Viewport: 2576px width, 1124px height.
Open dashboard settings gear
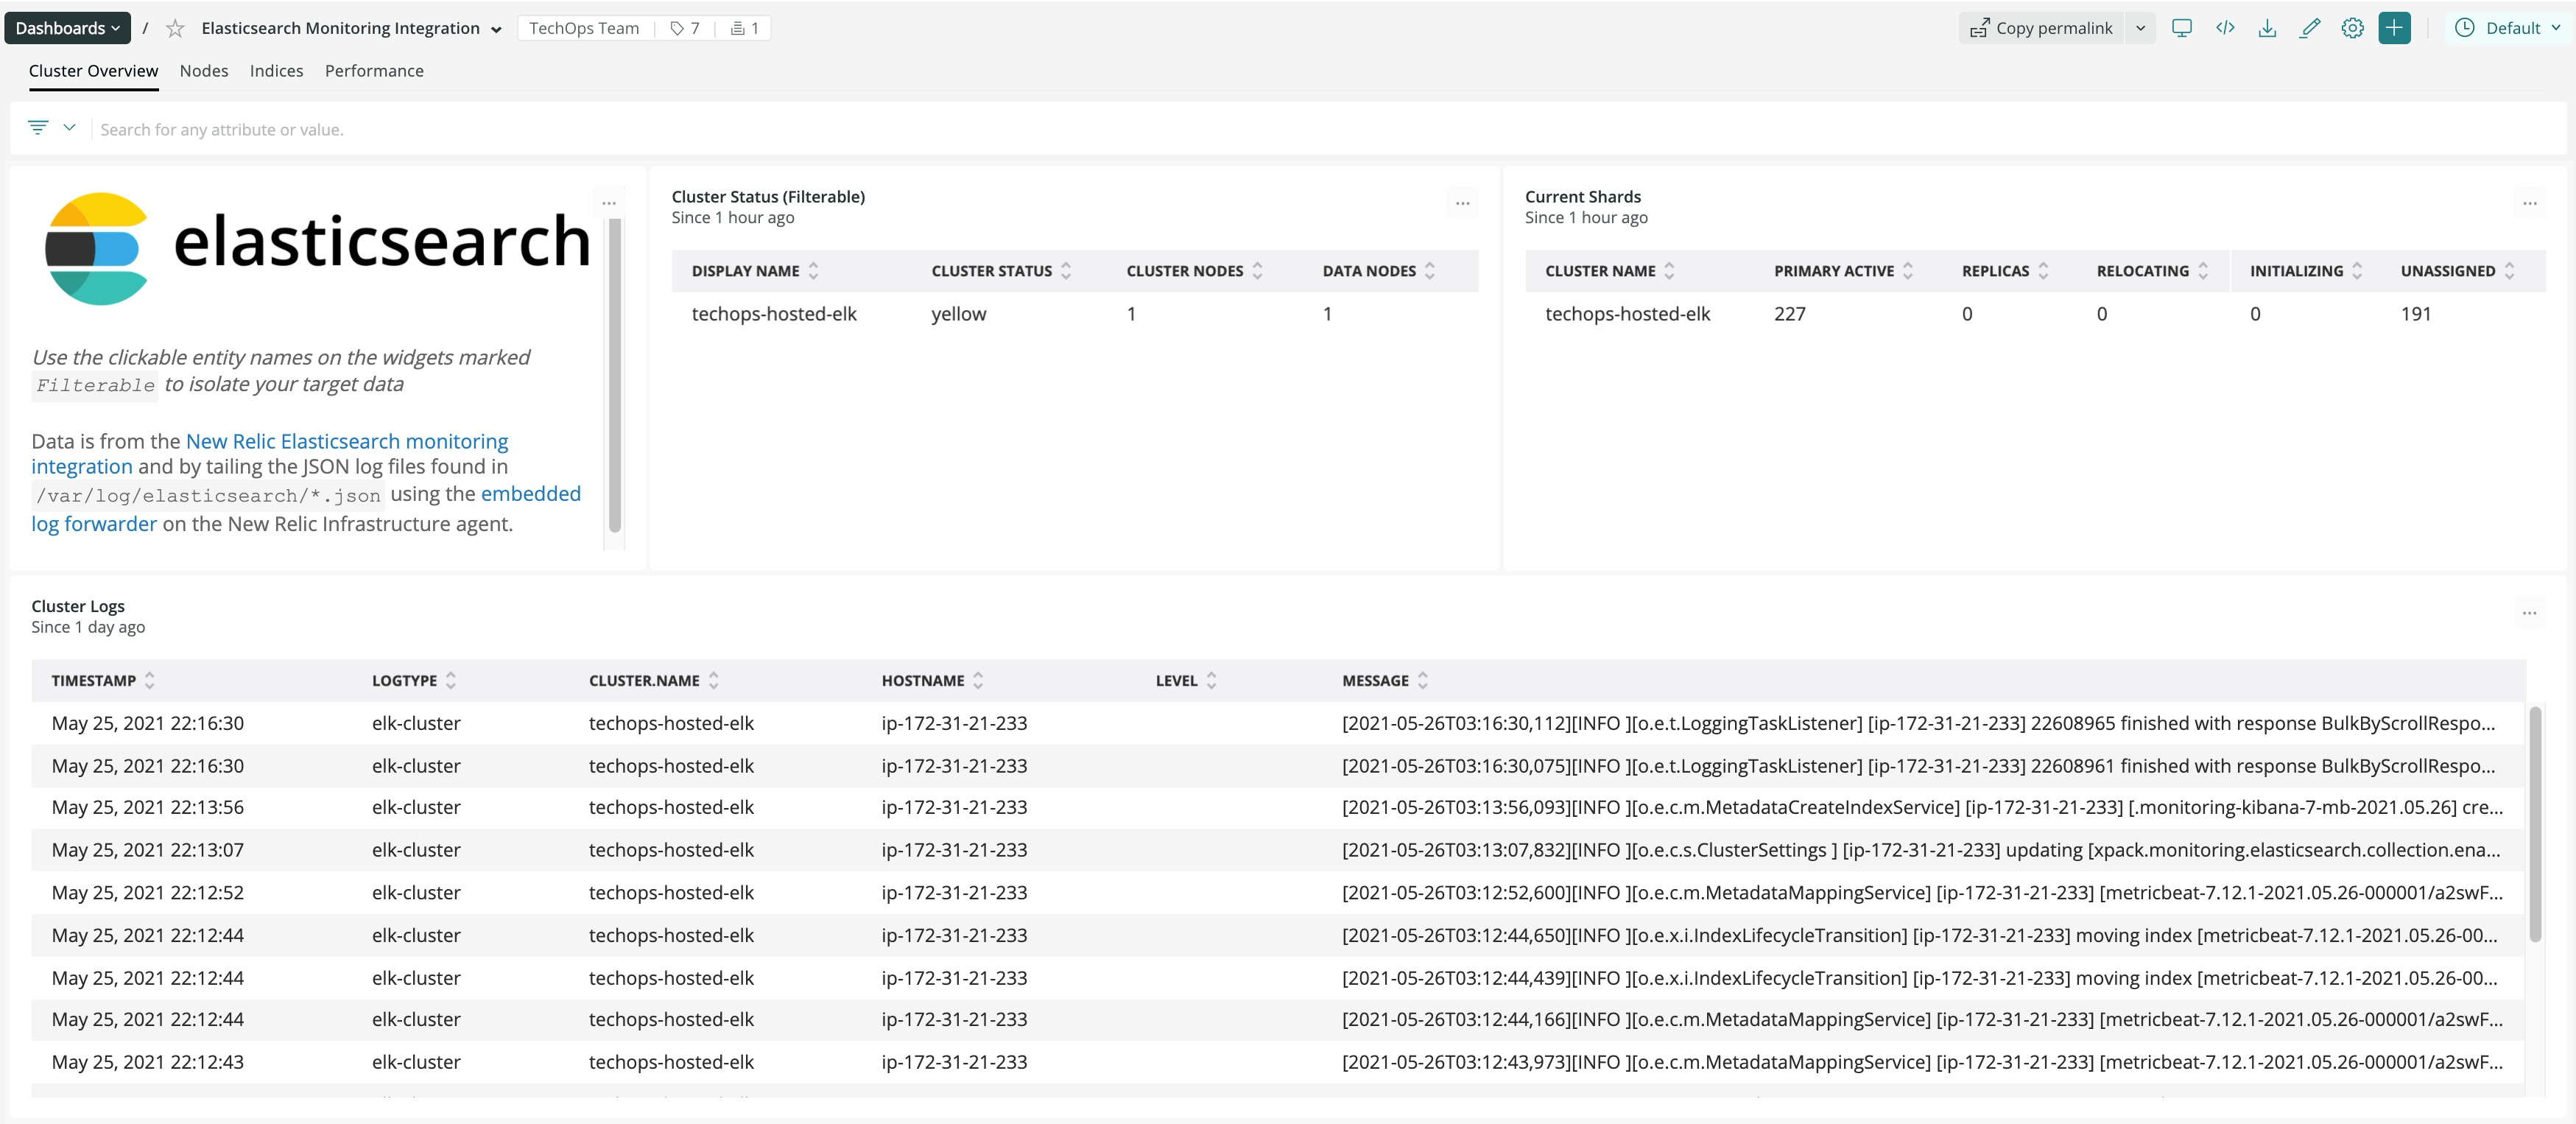click(x=2352, y=28)
